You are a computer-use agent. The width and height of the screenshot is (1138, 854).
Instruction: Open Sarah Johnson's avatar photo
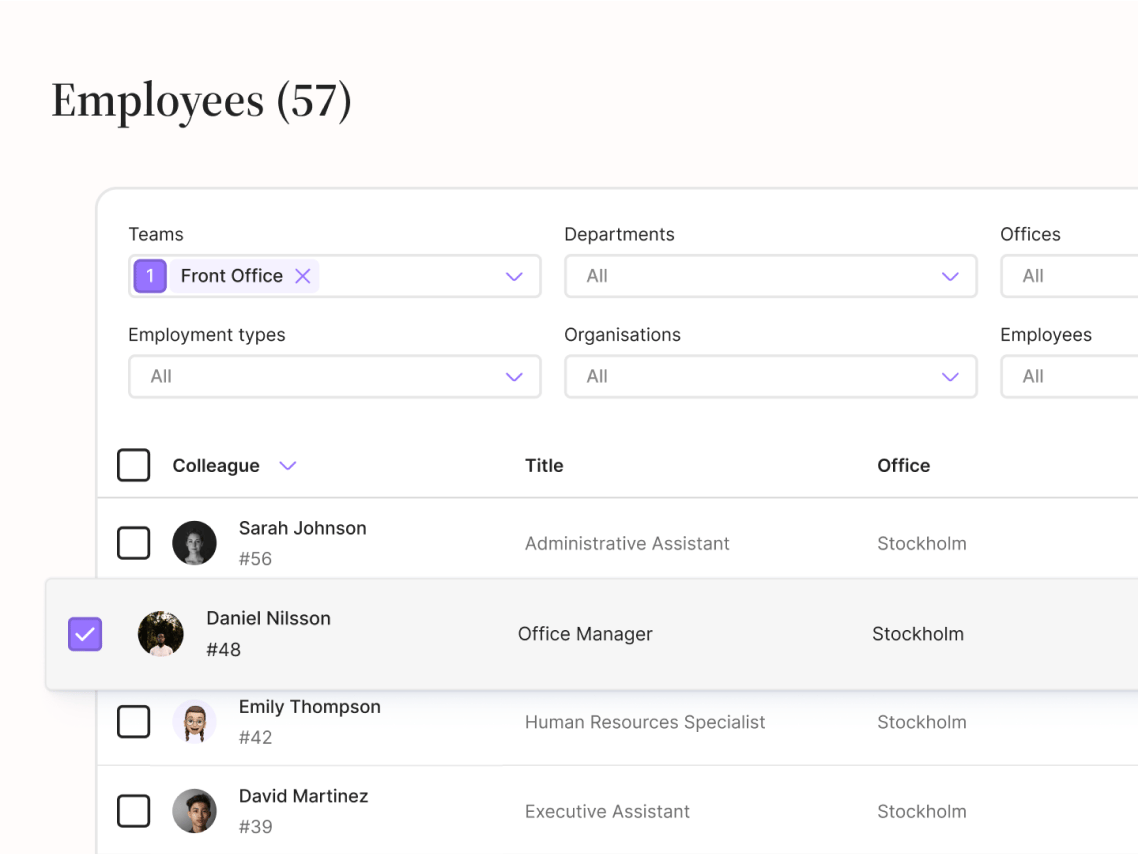[x=194, y=543]
